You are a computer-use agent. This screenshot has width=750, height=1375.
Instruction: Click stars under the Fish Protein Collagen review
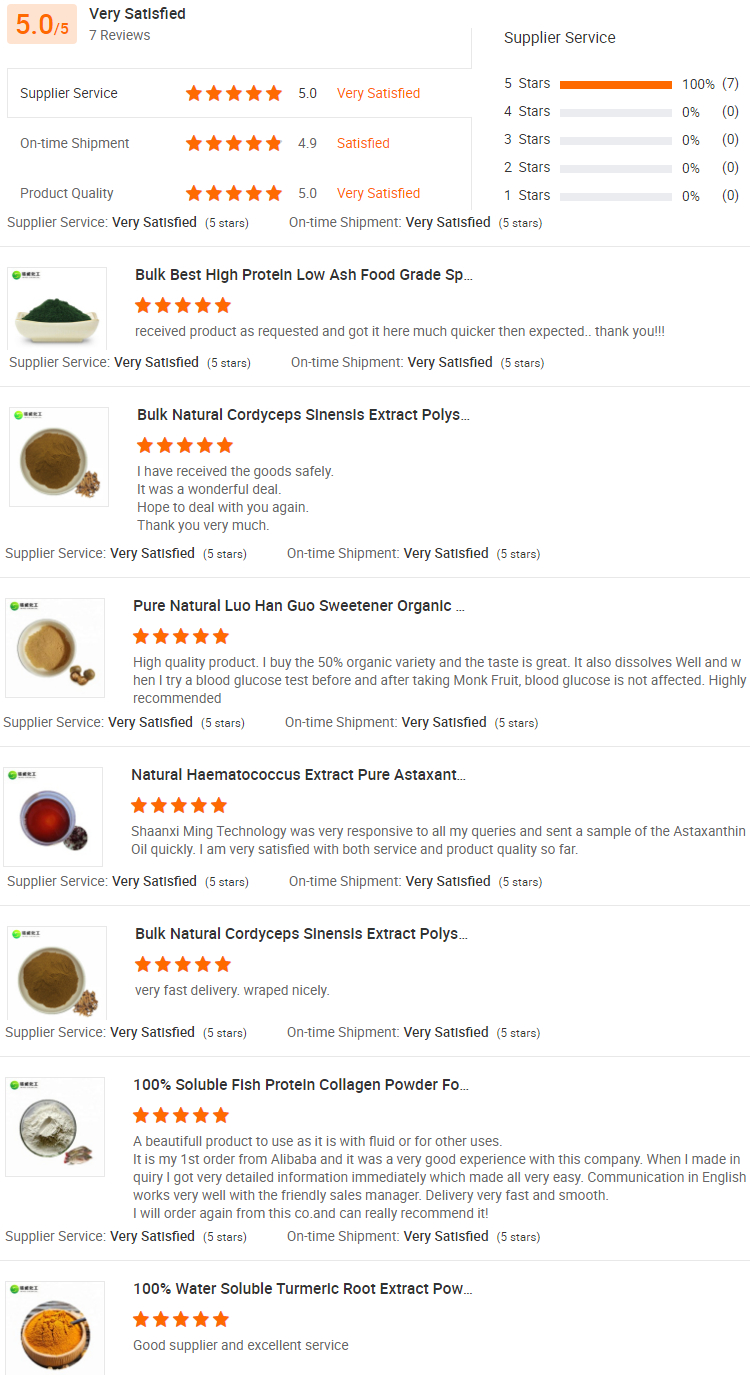coord(181,1115)
